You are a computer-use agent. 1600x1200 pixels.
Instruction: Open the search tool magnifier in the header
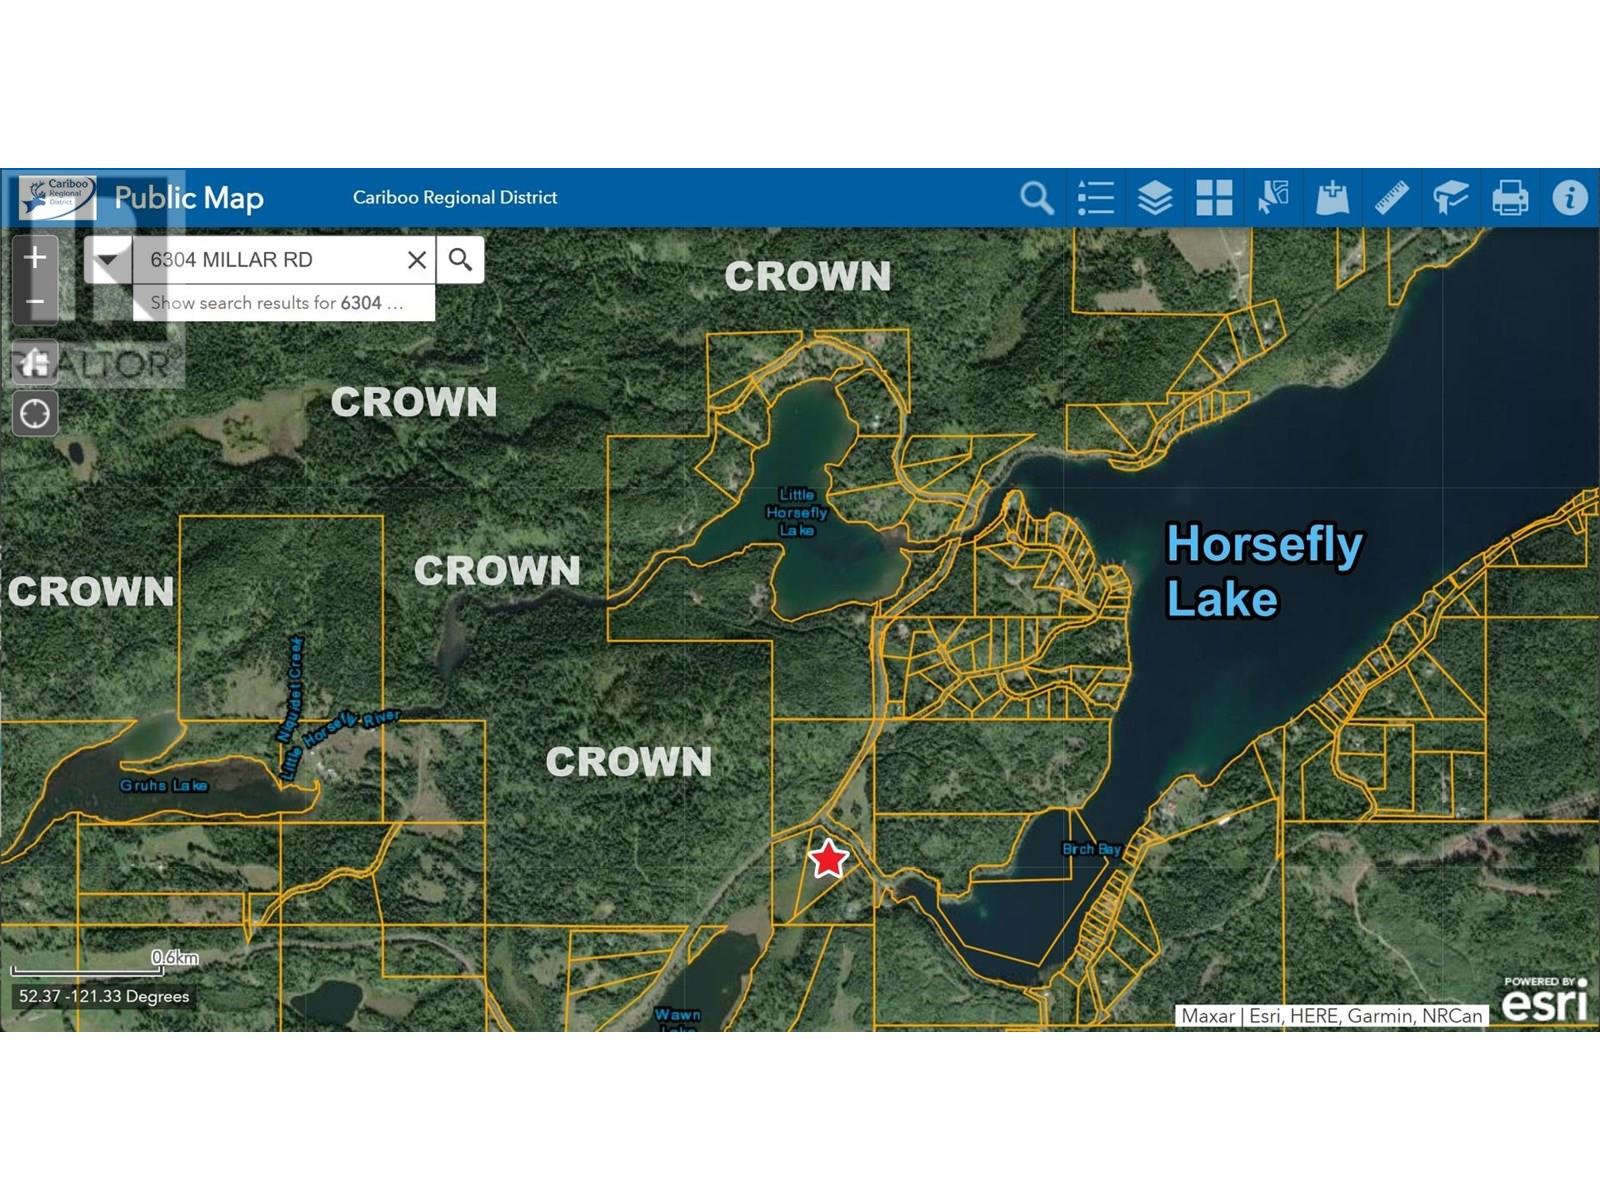point(1037,198)
